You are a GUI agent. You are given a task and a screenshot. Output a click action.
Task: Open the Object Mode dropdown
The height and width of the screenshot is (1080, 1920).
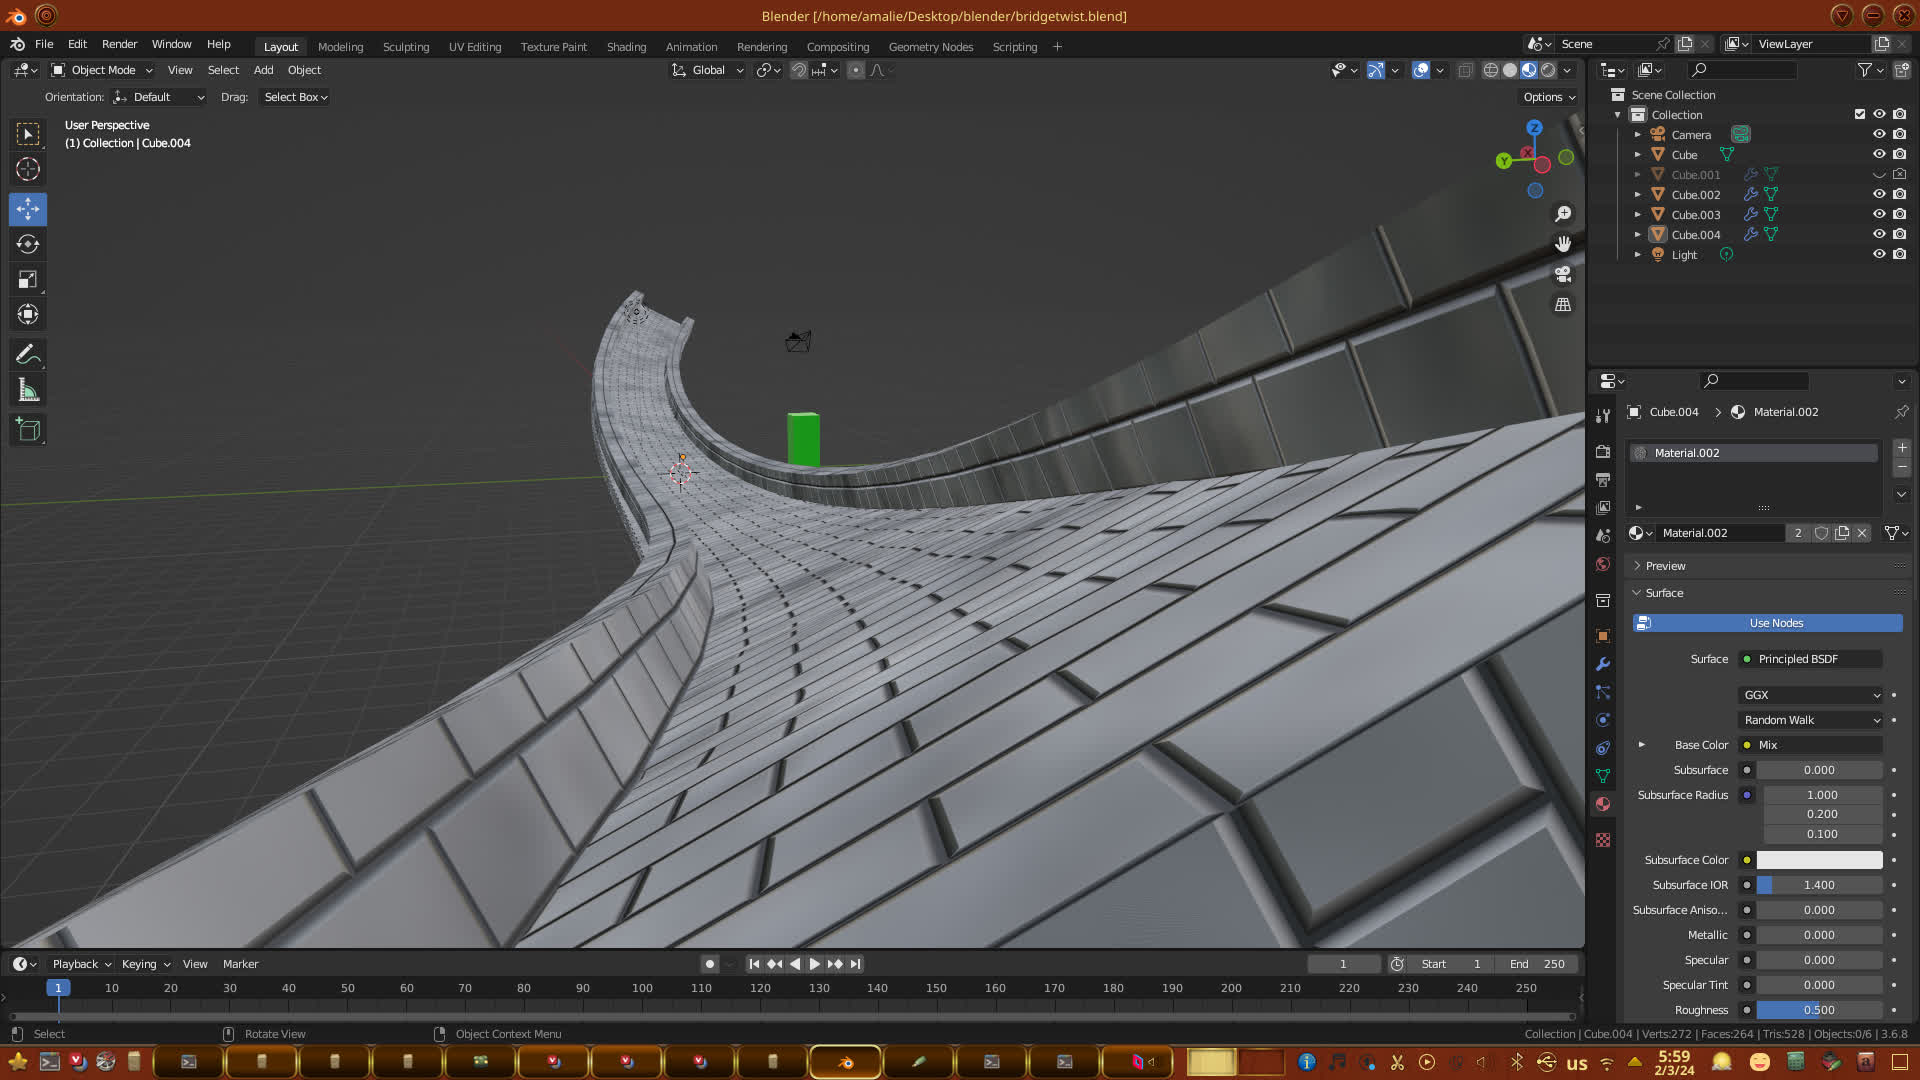point(102,70)
